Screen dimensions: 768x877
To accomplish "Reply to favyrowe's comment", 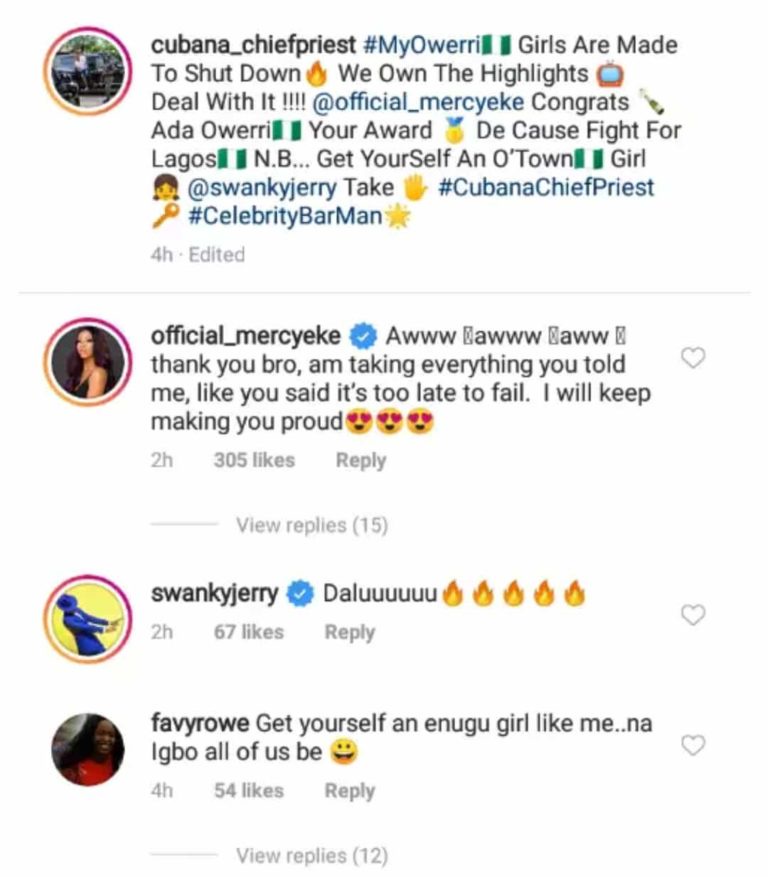I will click(x=349, y=790).
